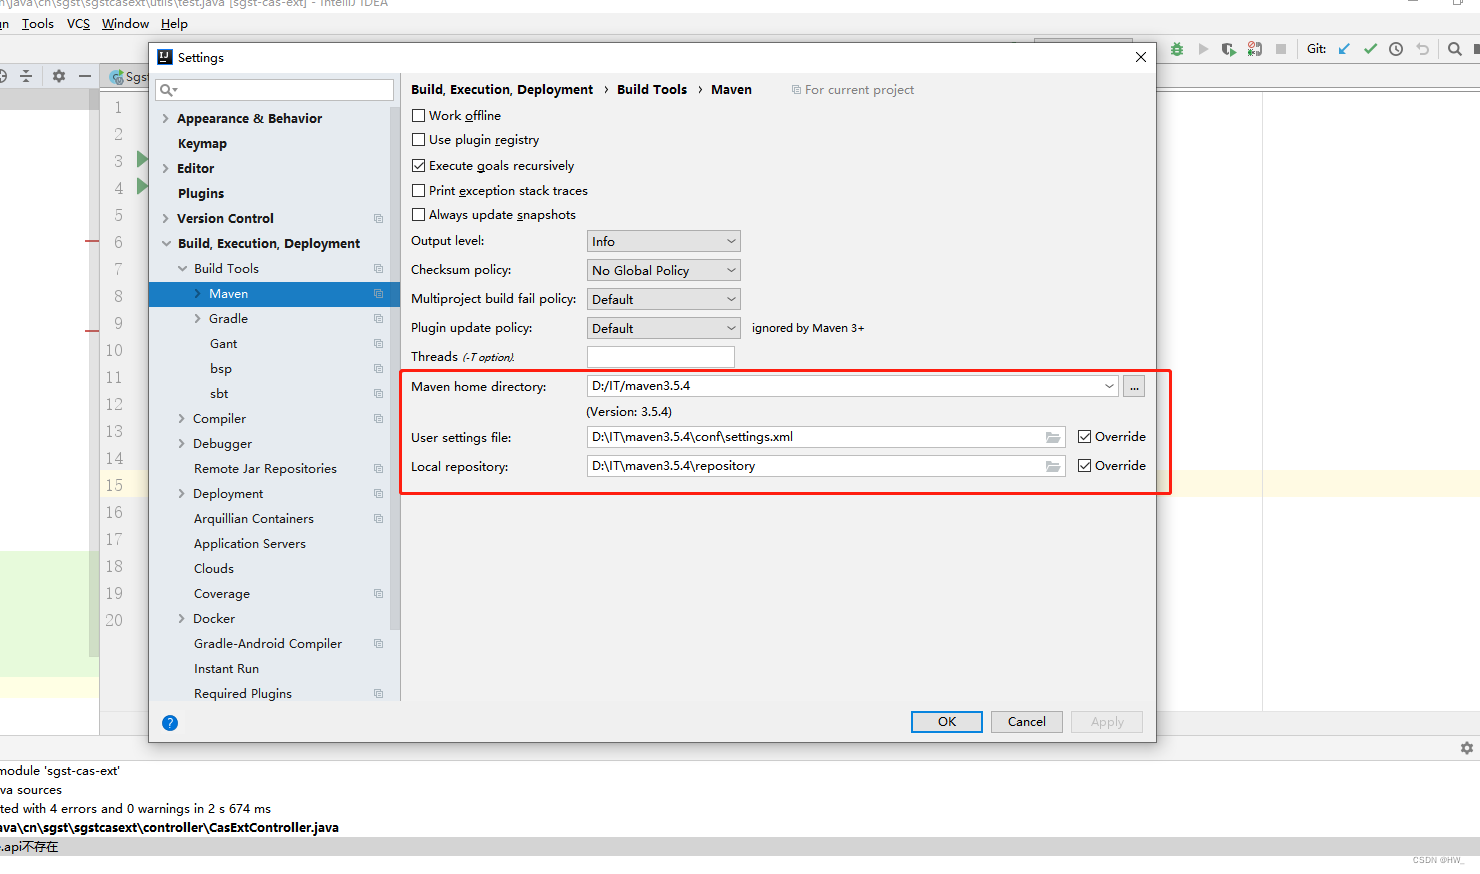The image size is (1480, 874).
Task: Click Settings search input field
Action: coord(275,90)
